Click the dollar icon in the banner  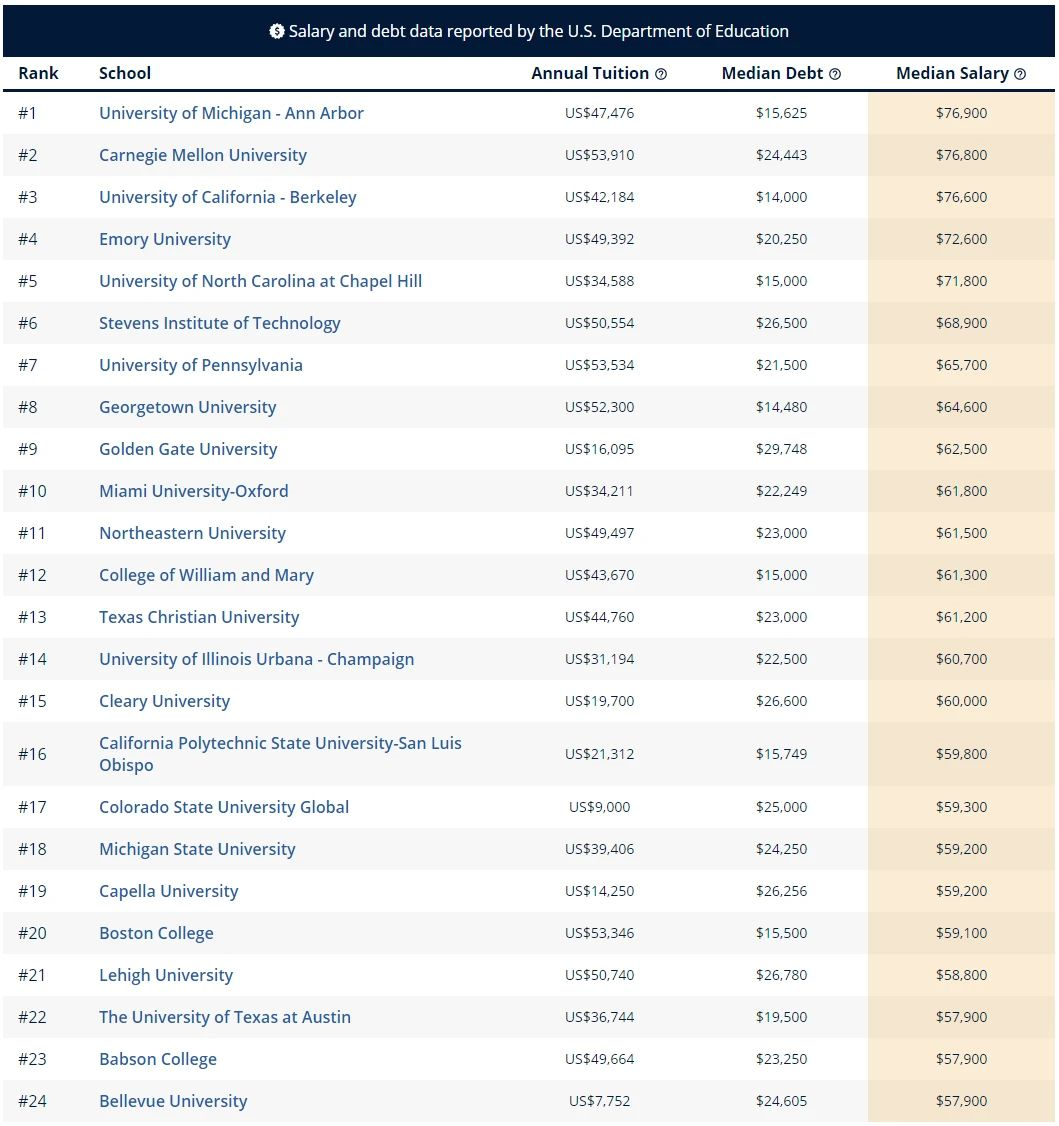tap(277, 31)
